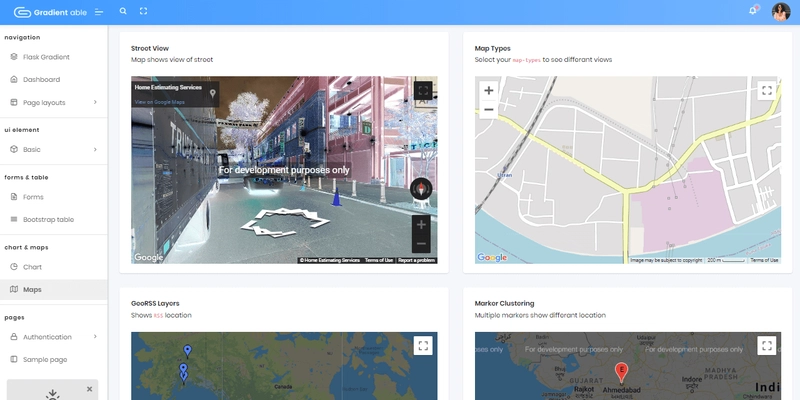Open Sample page
This screenshot has height=400, width=800.
(x=54, y=359)
